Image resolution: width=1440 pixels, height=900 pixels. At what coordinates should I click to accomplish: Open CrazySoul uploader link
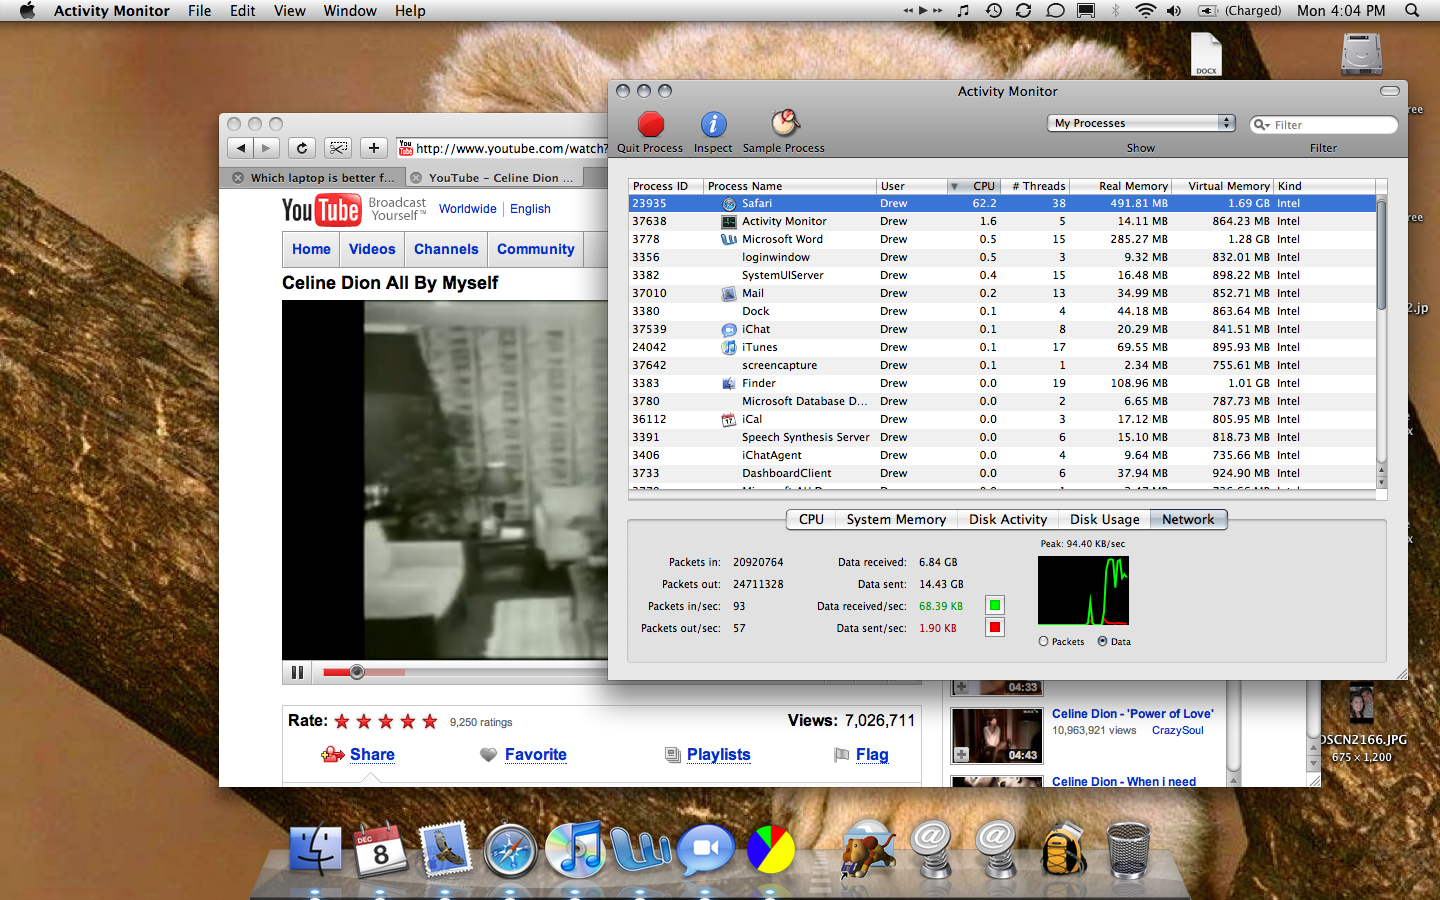[1177, 730]
